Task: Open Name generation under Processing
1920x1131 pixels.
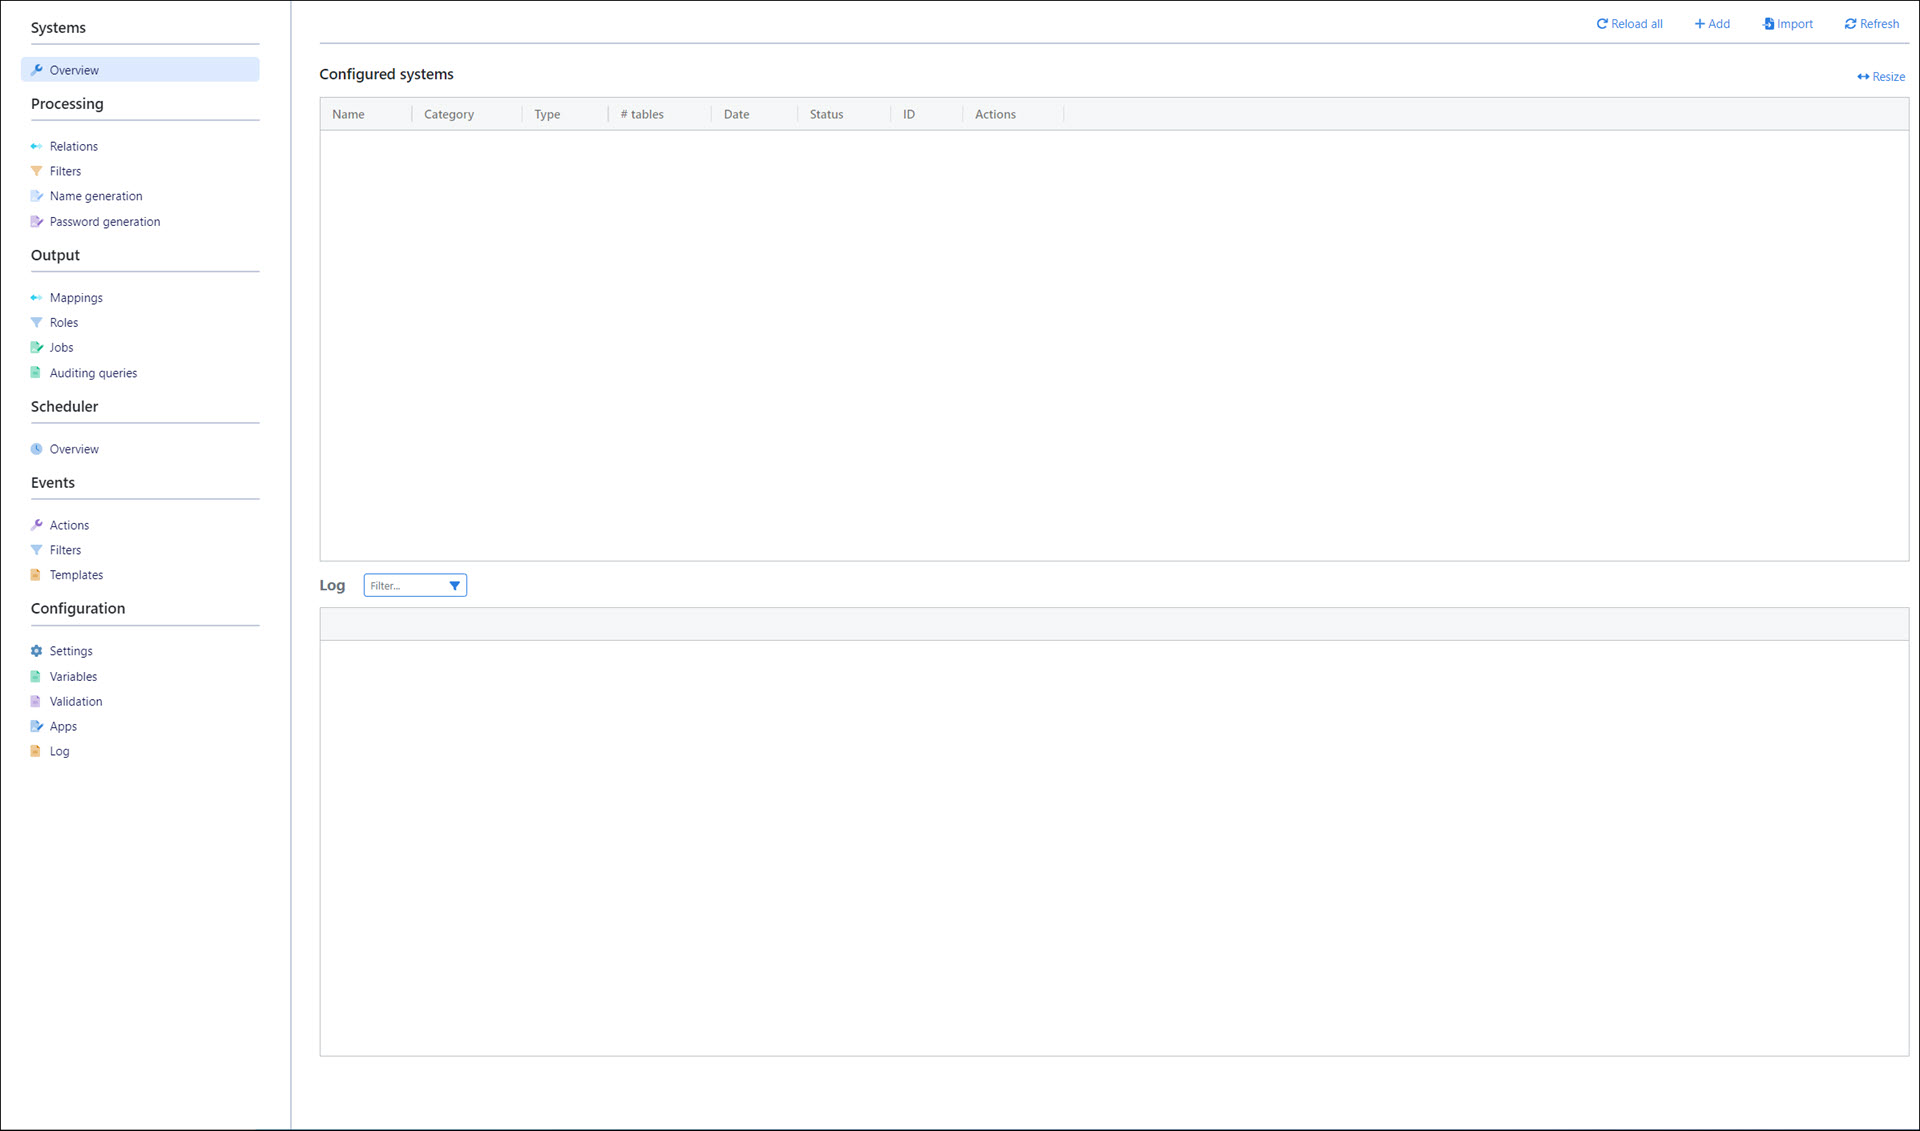Action: click(96, 196)
